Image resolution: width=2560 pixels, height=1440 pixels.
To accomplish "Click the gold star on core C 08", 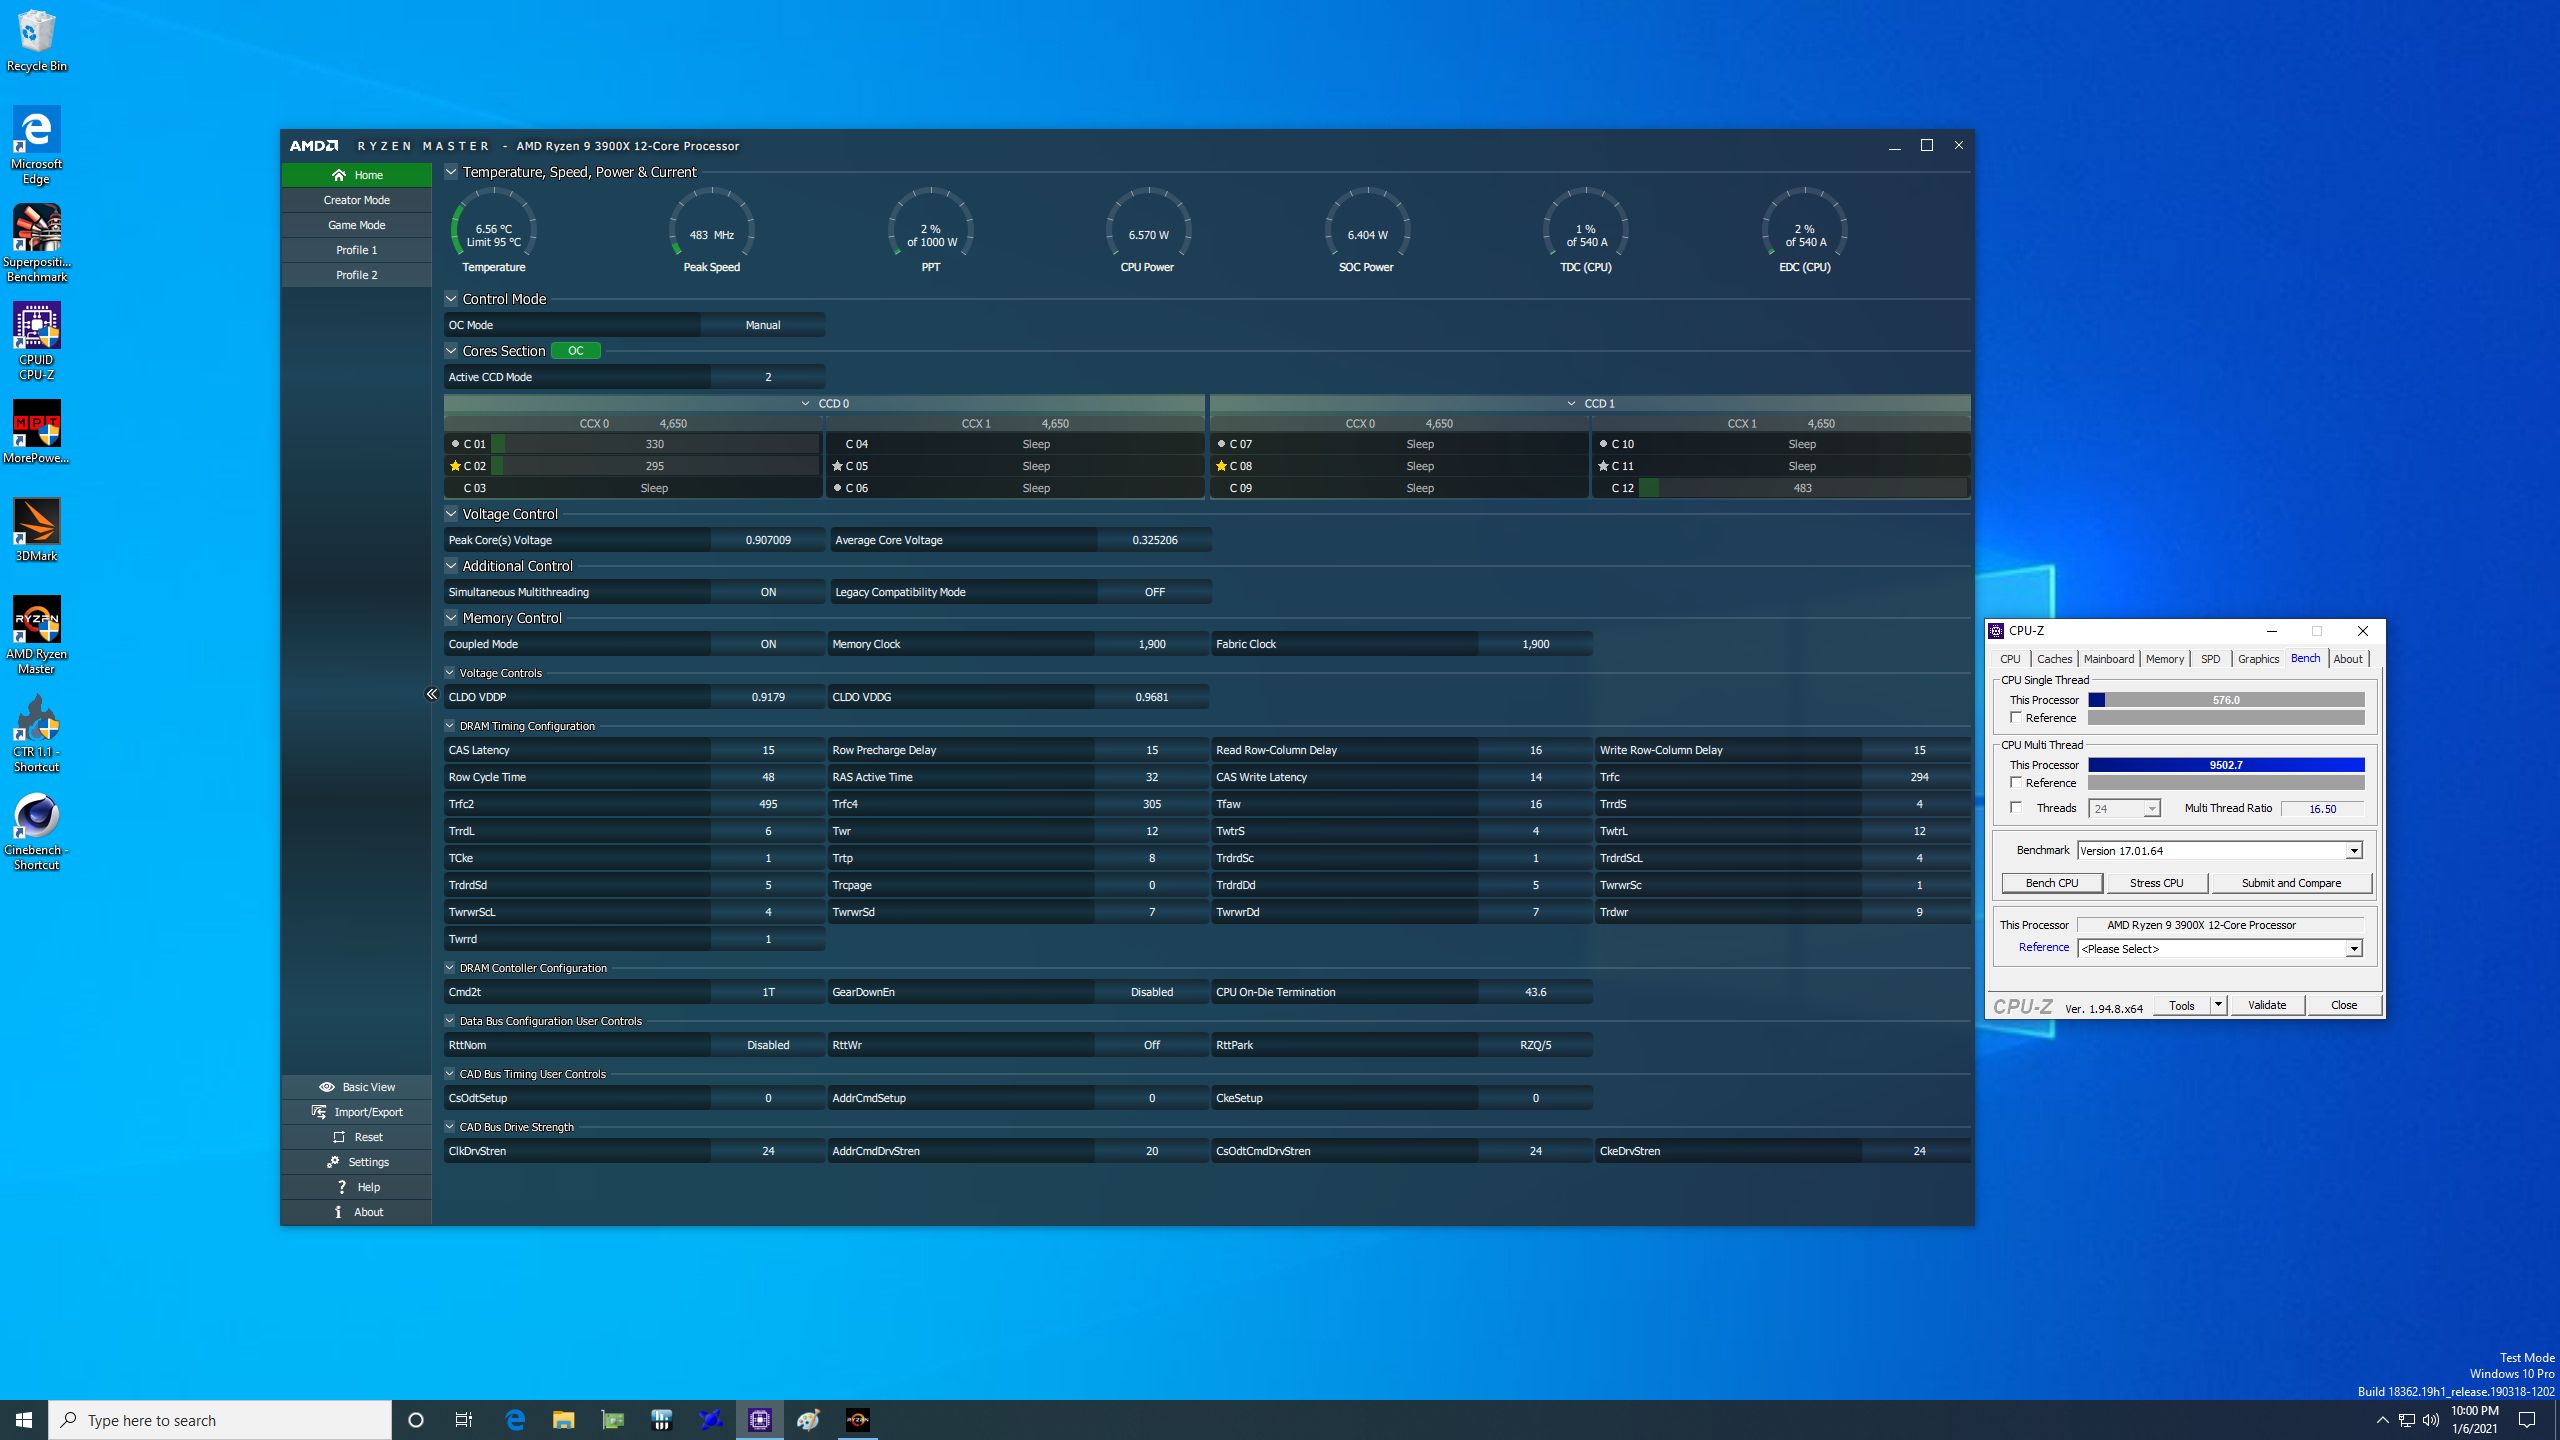I will 1221,466.
